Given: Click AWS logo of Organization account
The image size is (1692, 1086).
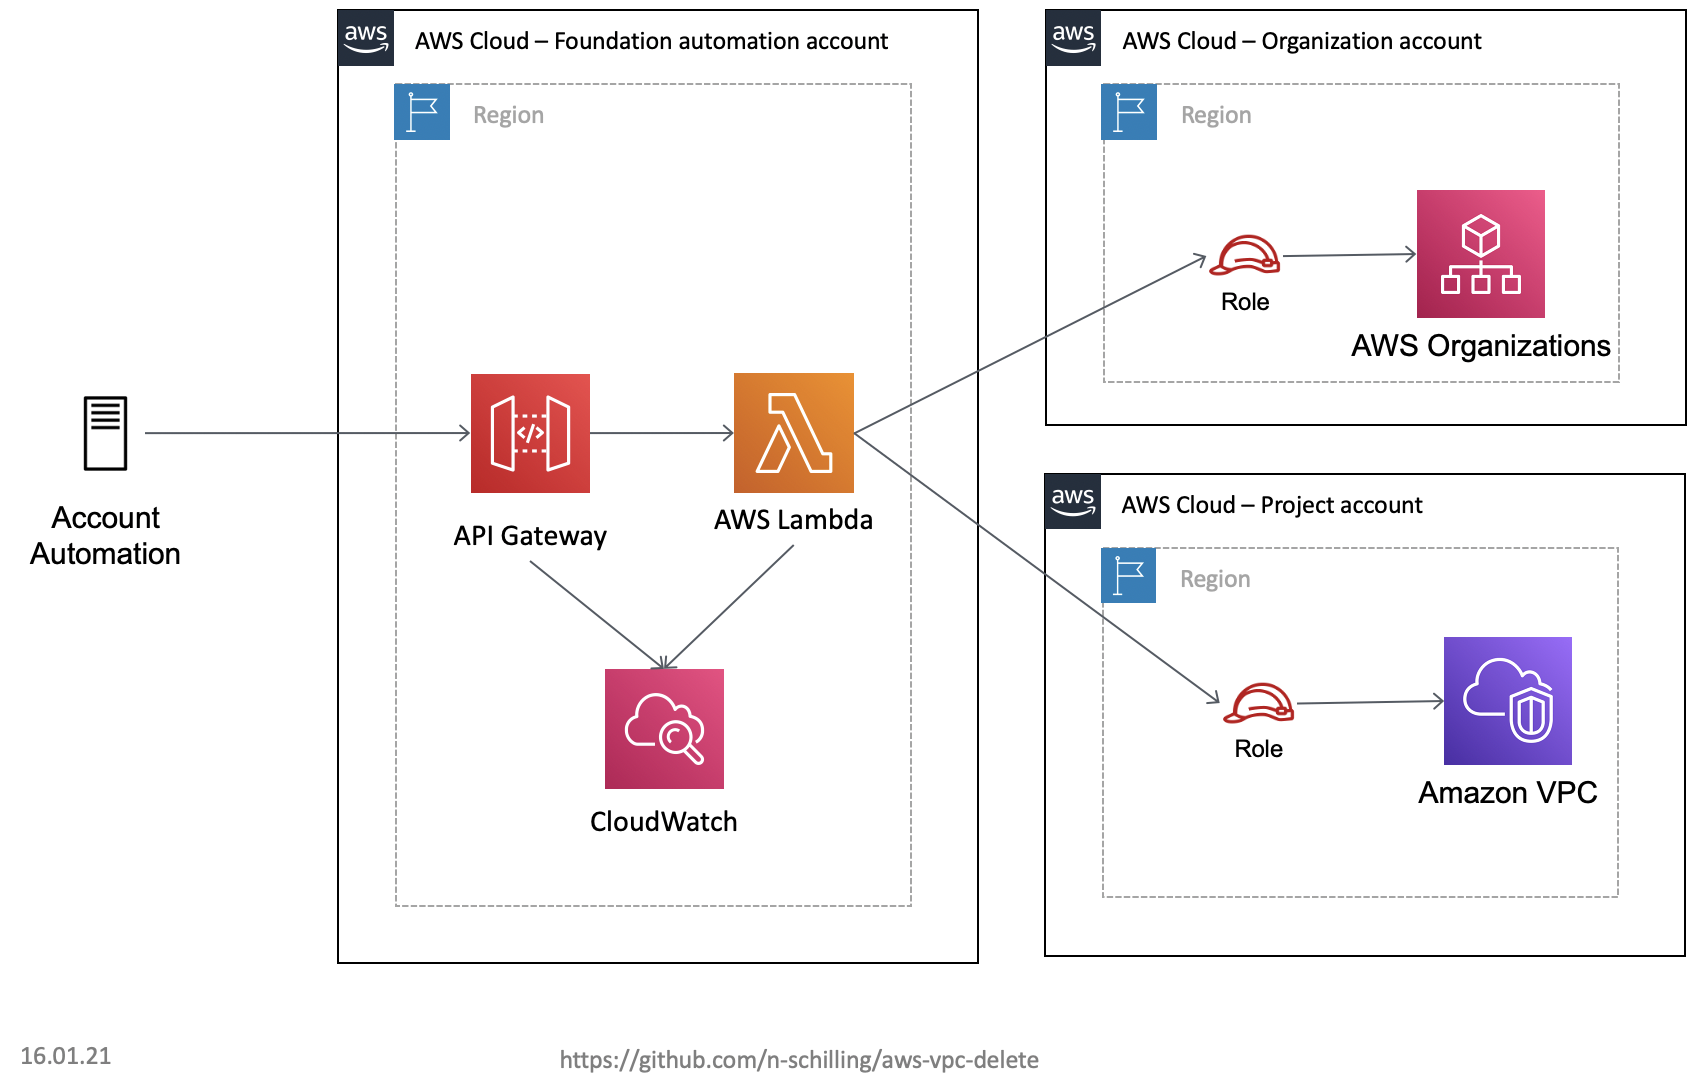Looking at the screenshot, I should coord(1074,38).
